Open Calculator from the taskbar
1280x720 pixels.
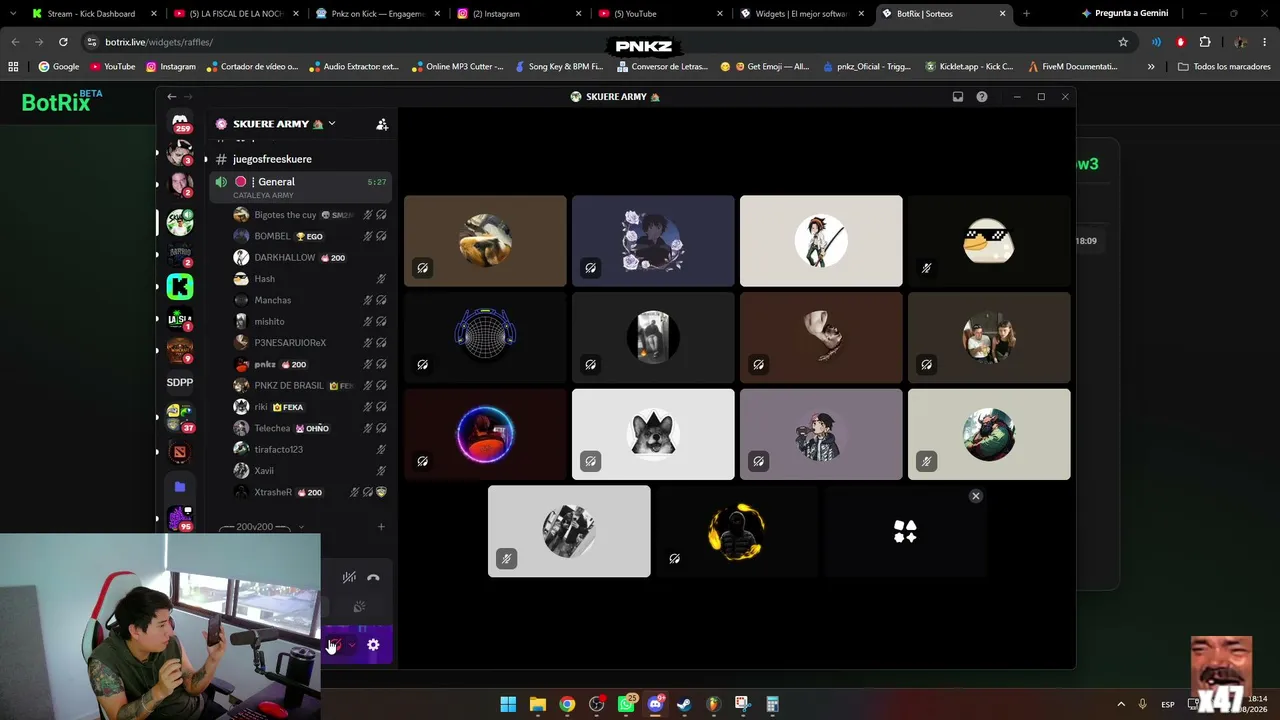(x=772, y=704)
